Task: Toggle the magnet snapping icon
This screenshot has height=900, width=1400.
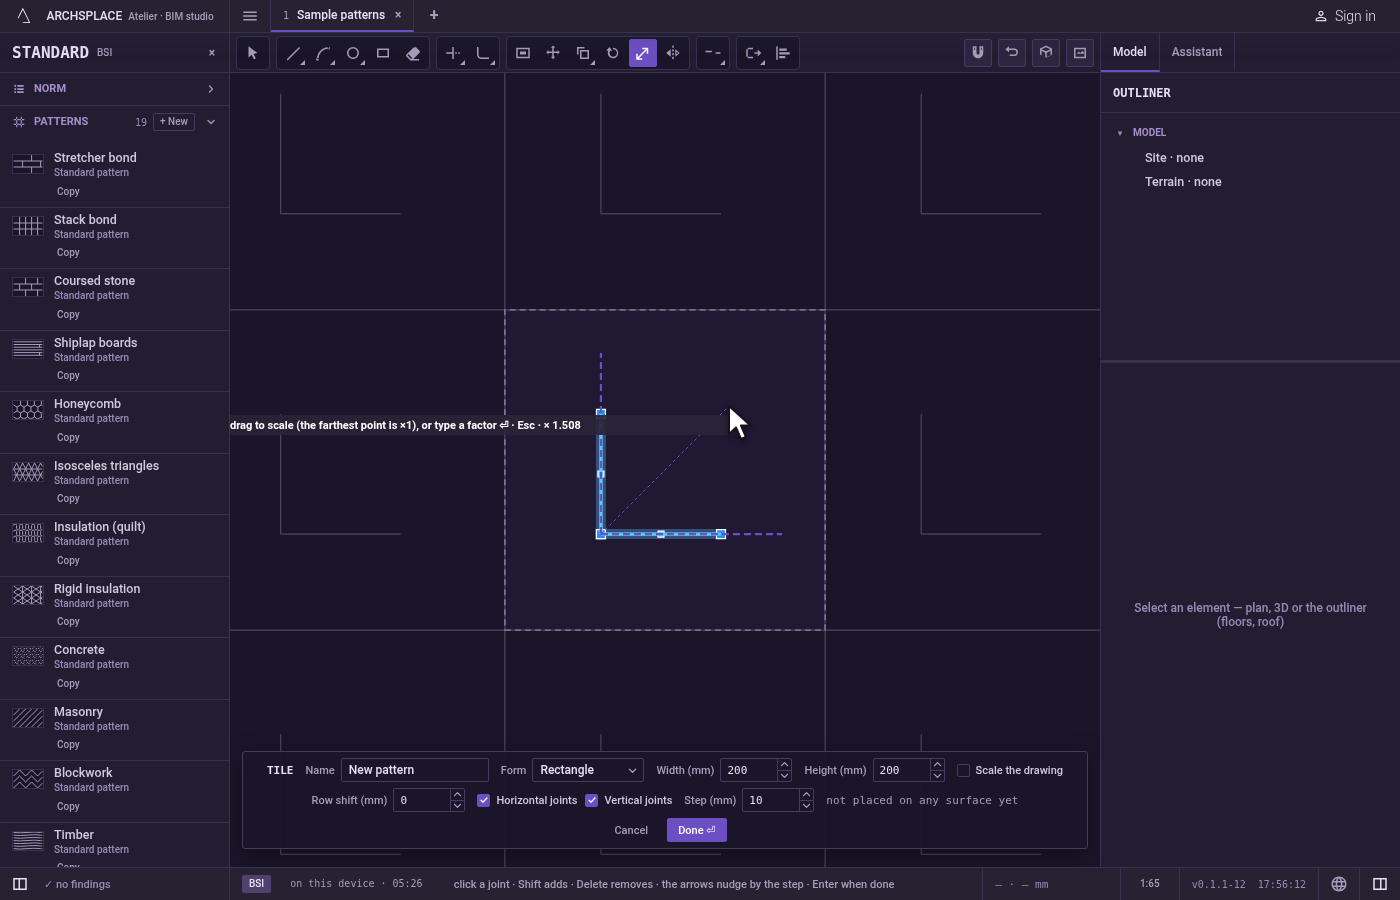Action: pos(978,52)
